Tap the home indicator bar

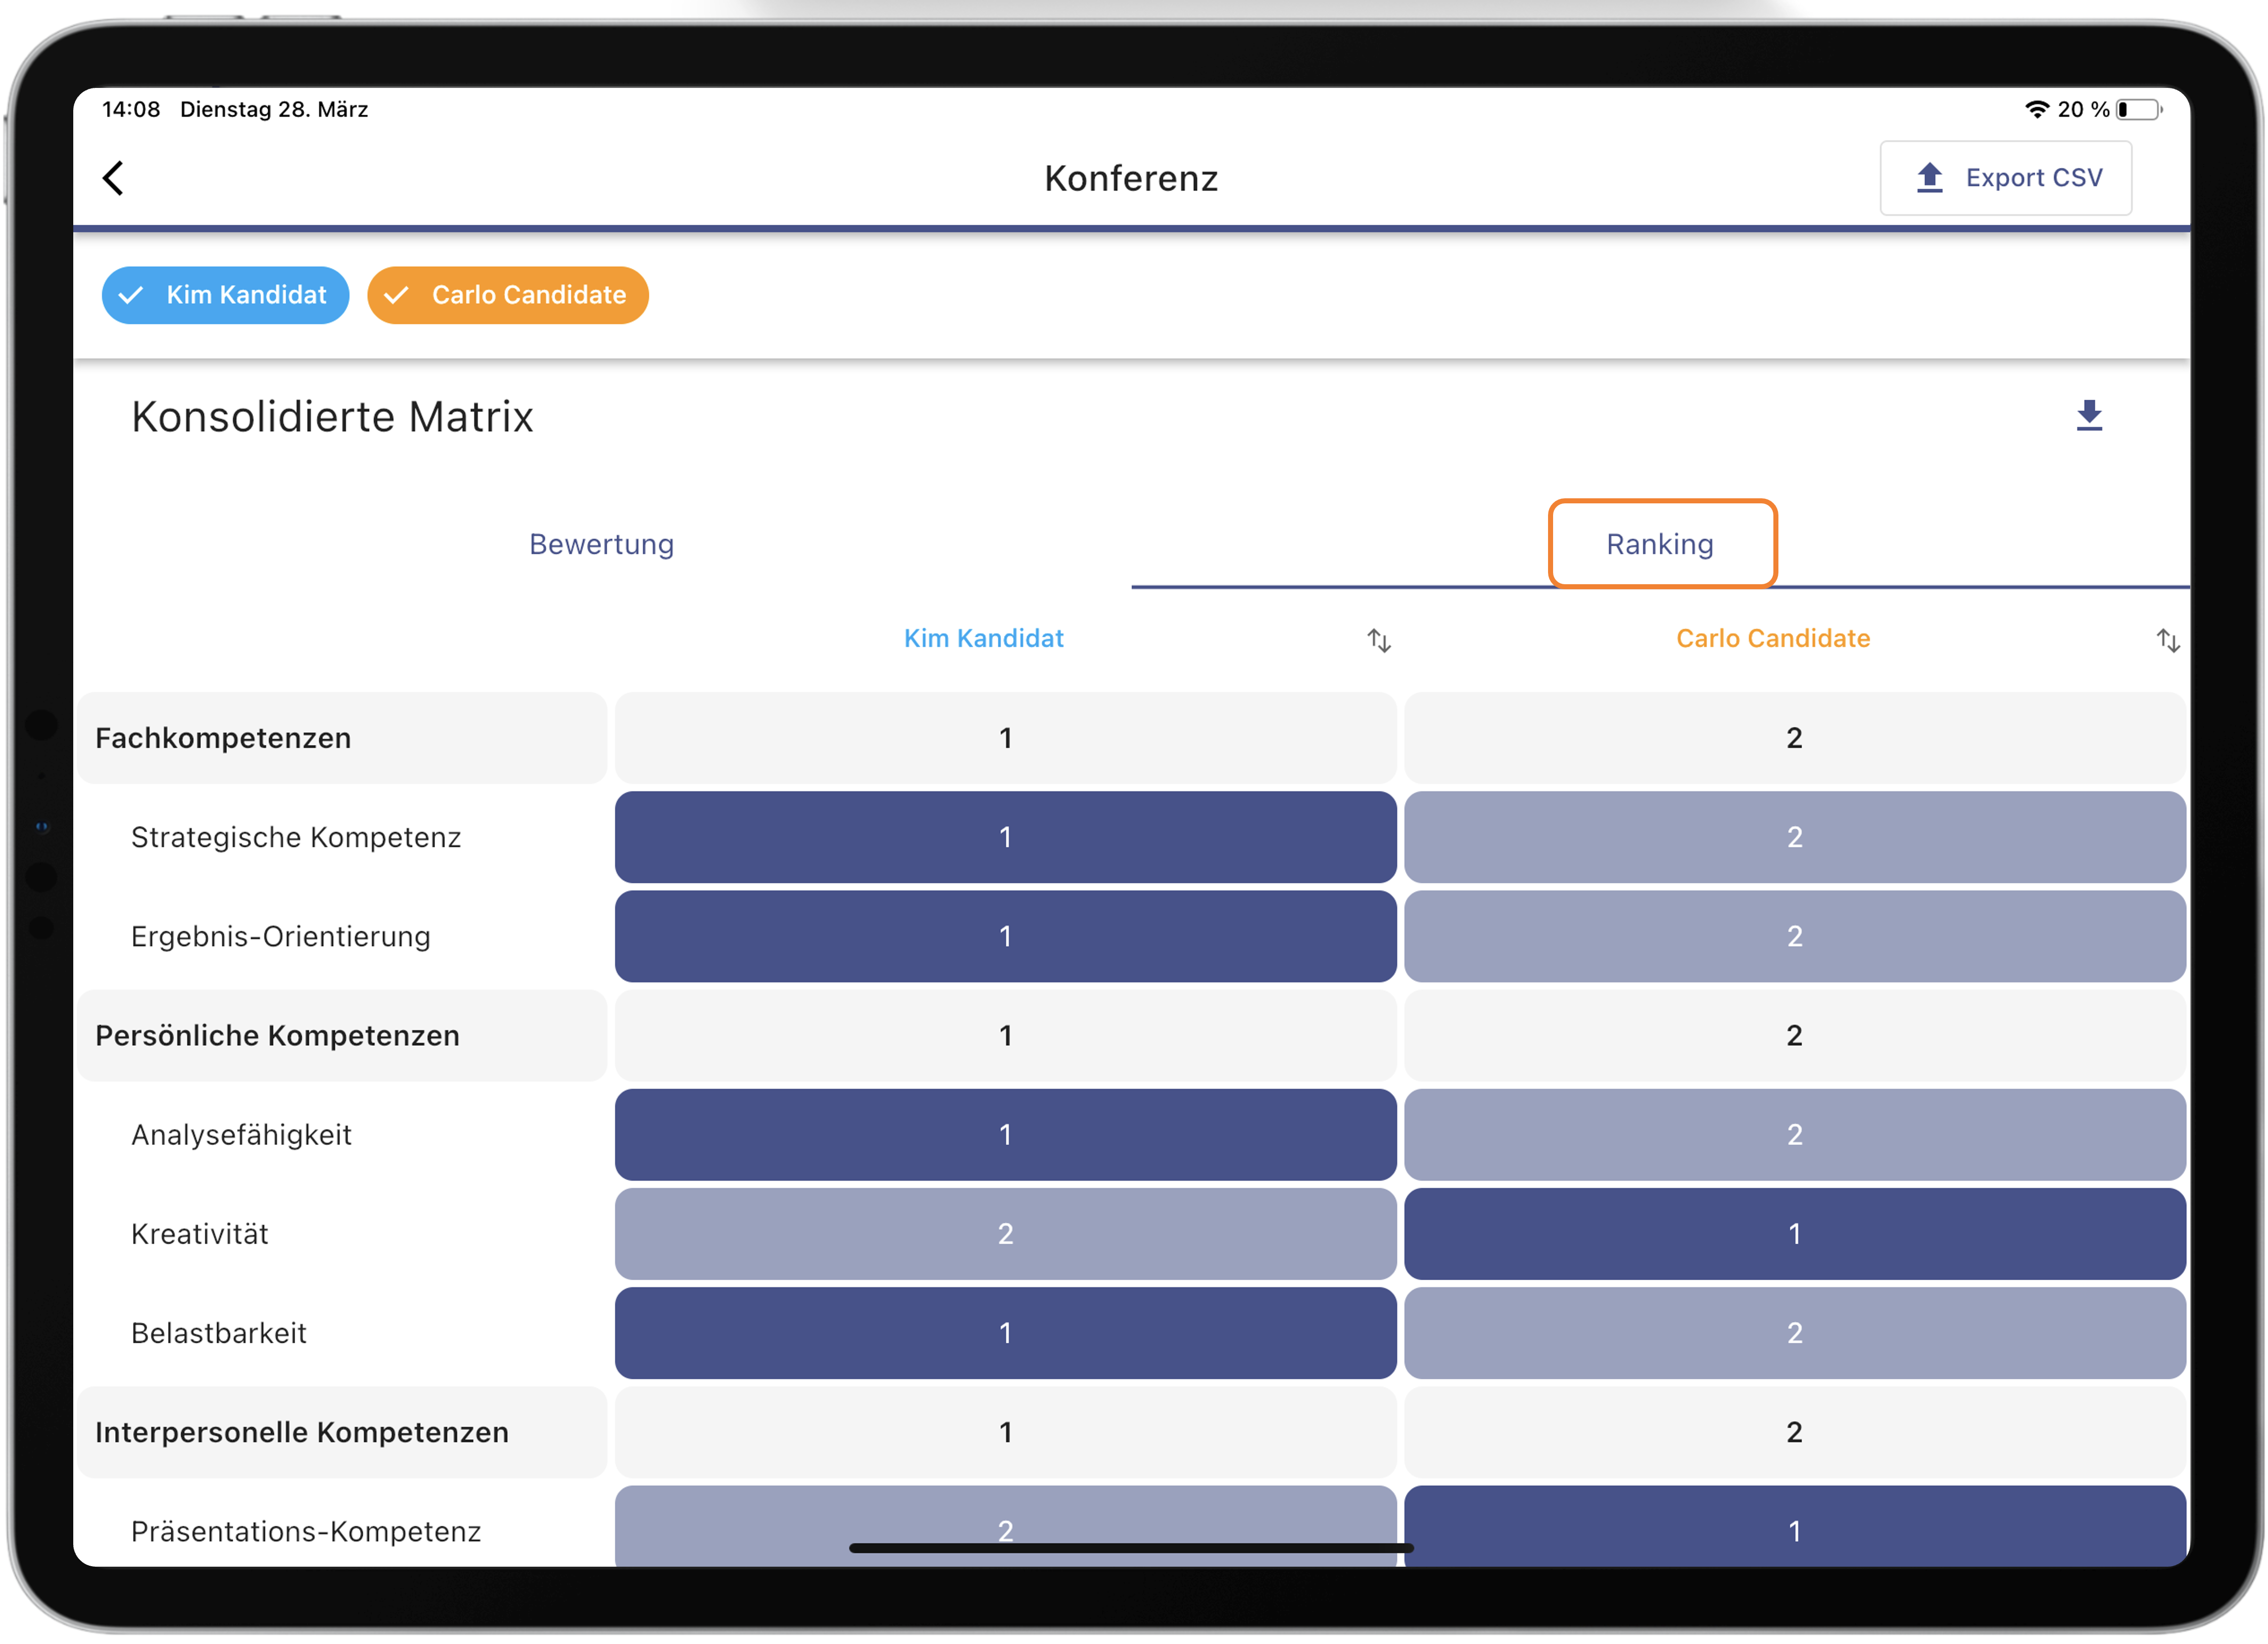(1130, 1548)
